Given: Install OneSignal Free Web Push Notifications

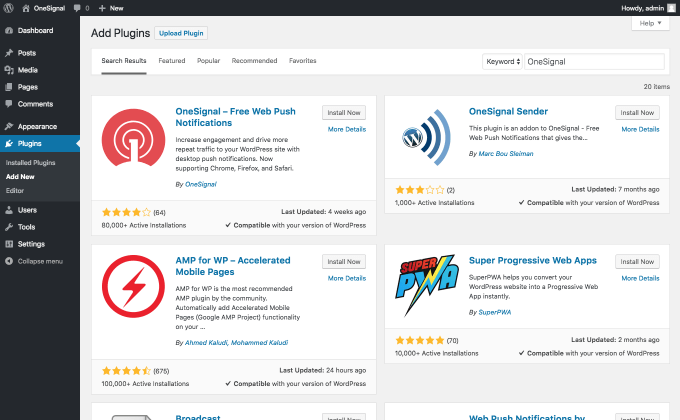Looking at the screenshot, I should [x=344, y=112].
